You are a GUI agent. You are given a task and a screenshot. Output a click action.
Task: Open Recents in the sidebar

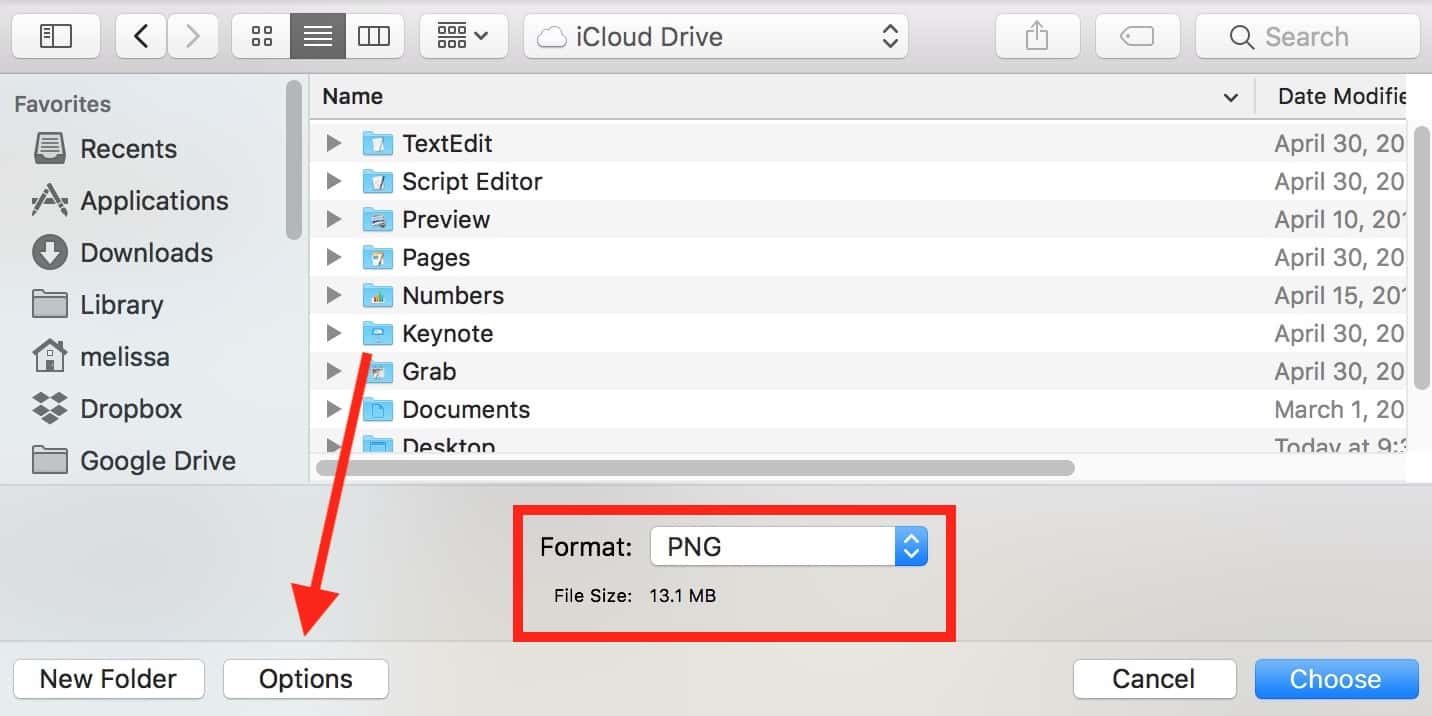[x=128, y=149]
